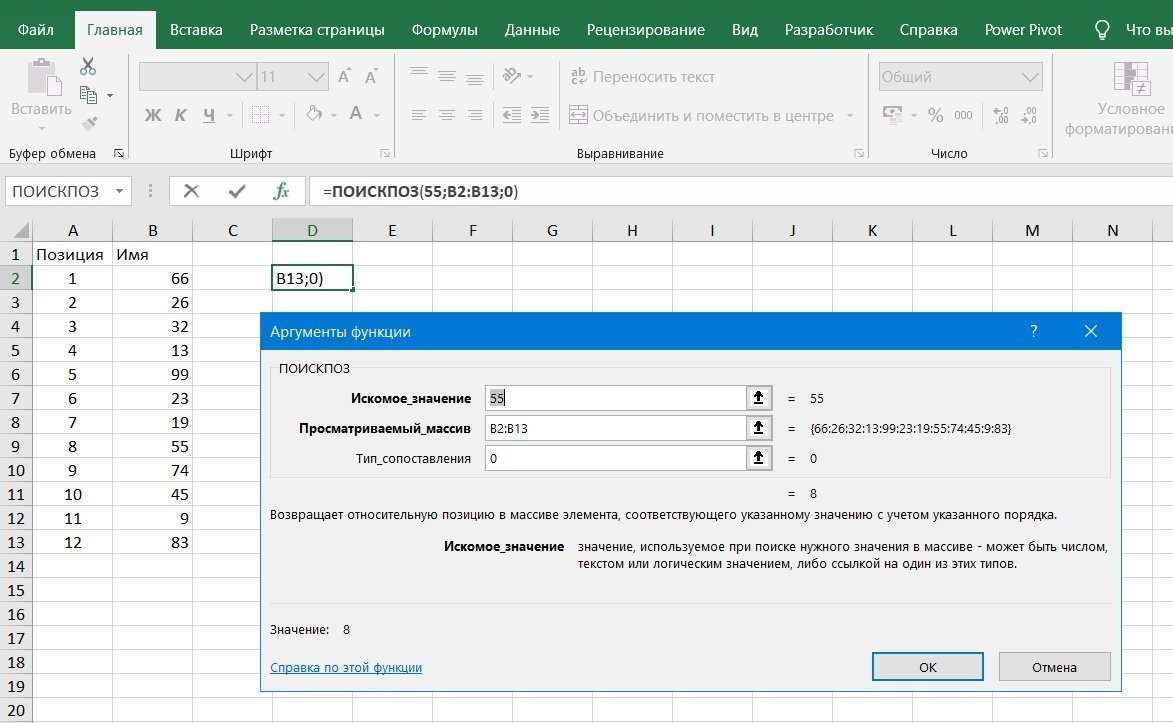Click the Cut scissors icon
This screenshot has height=723, width=1173.
pyautogui.click(x=88, y=67)
